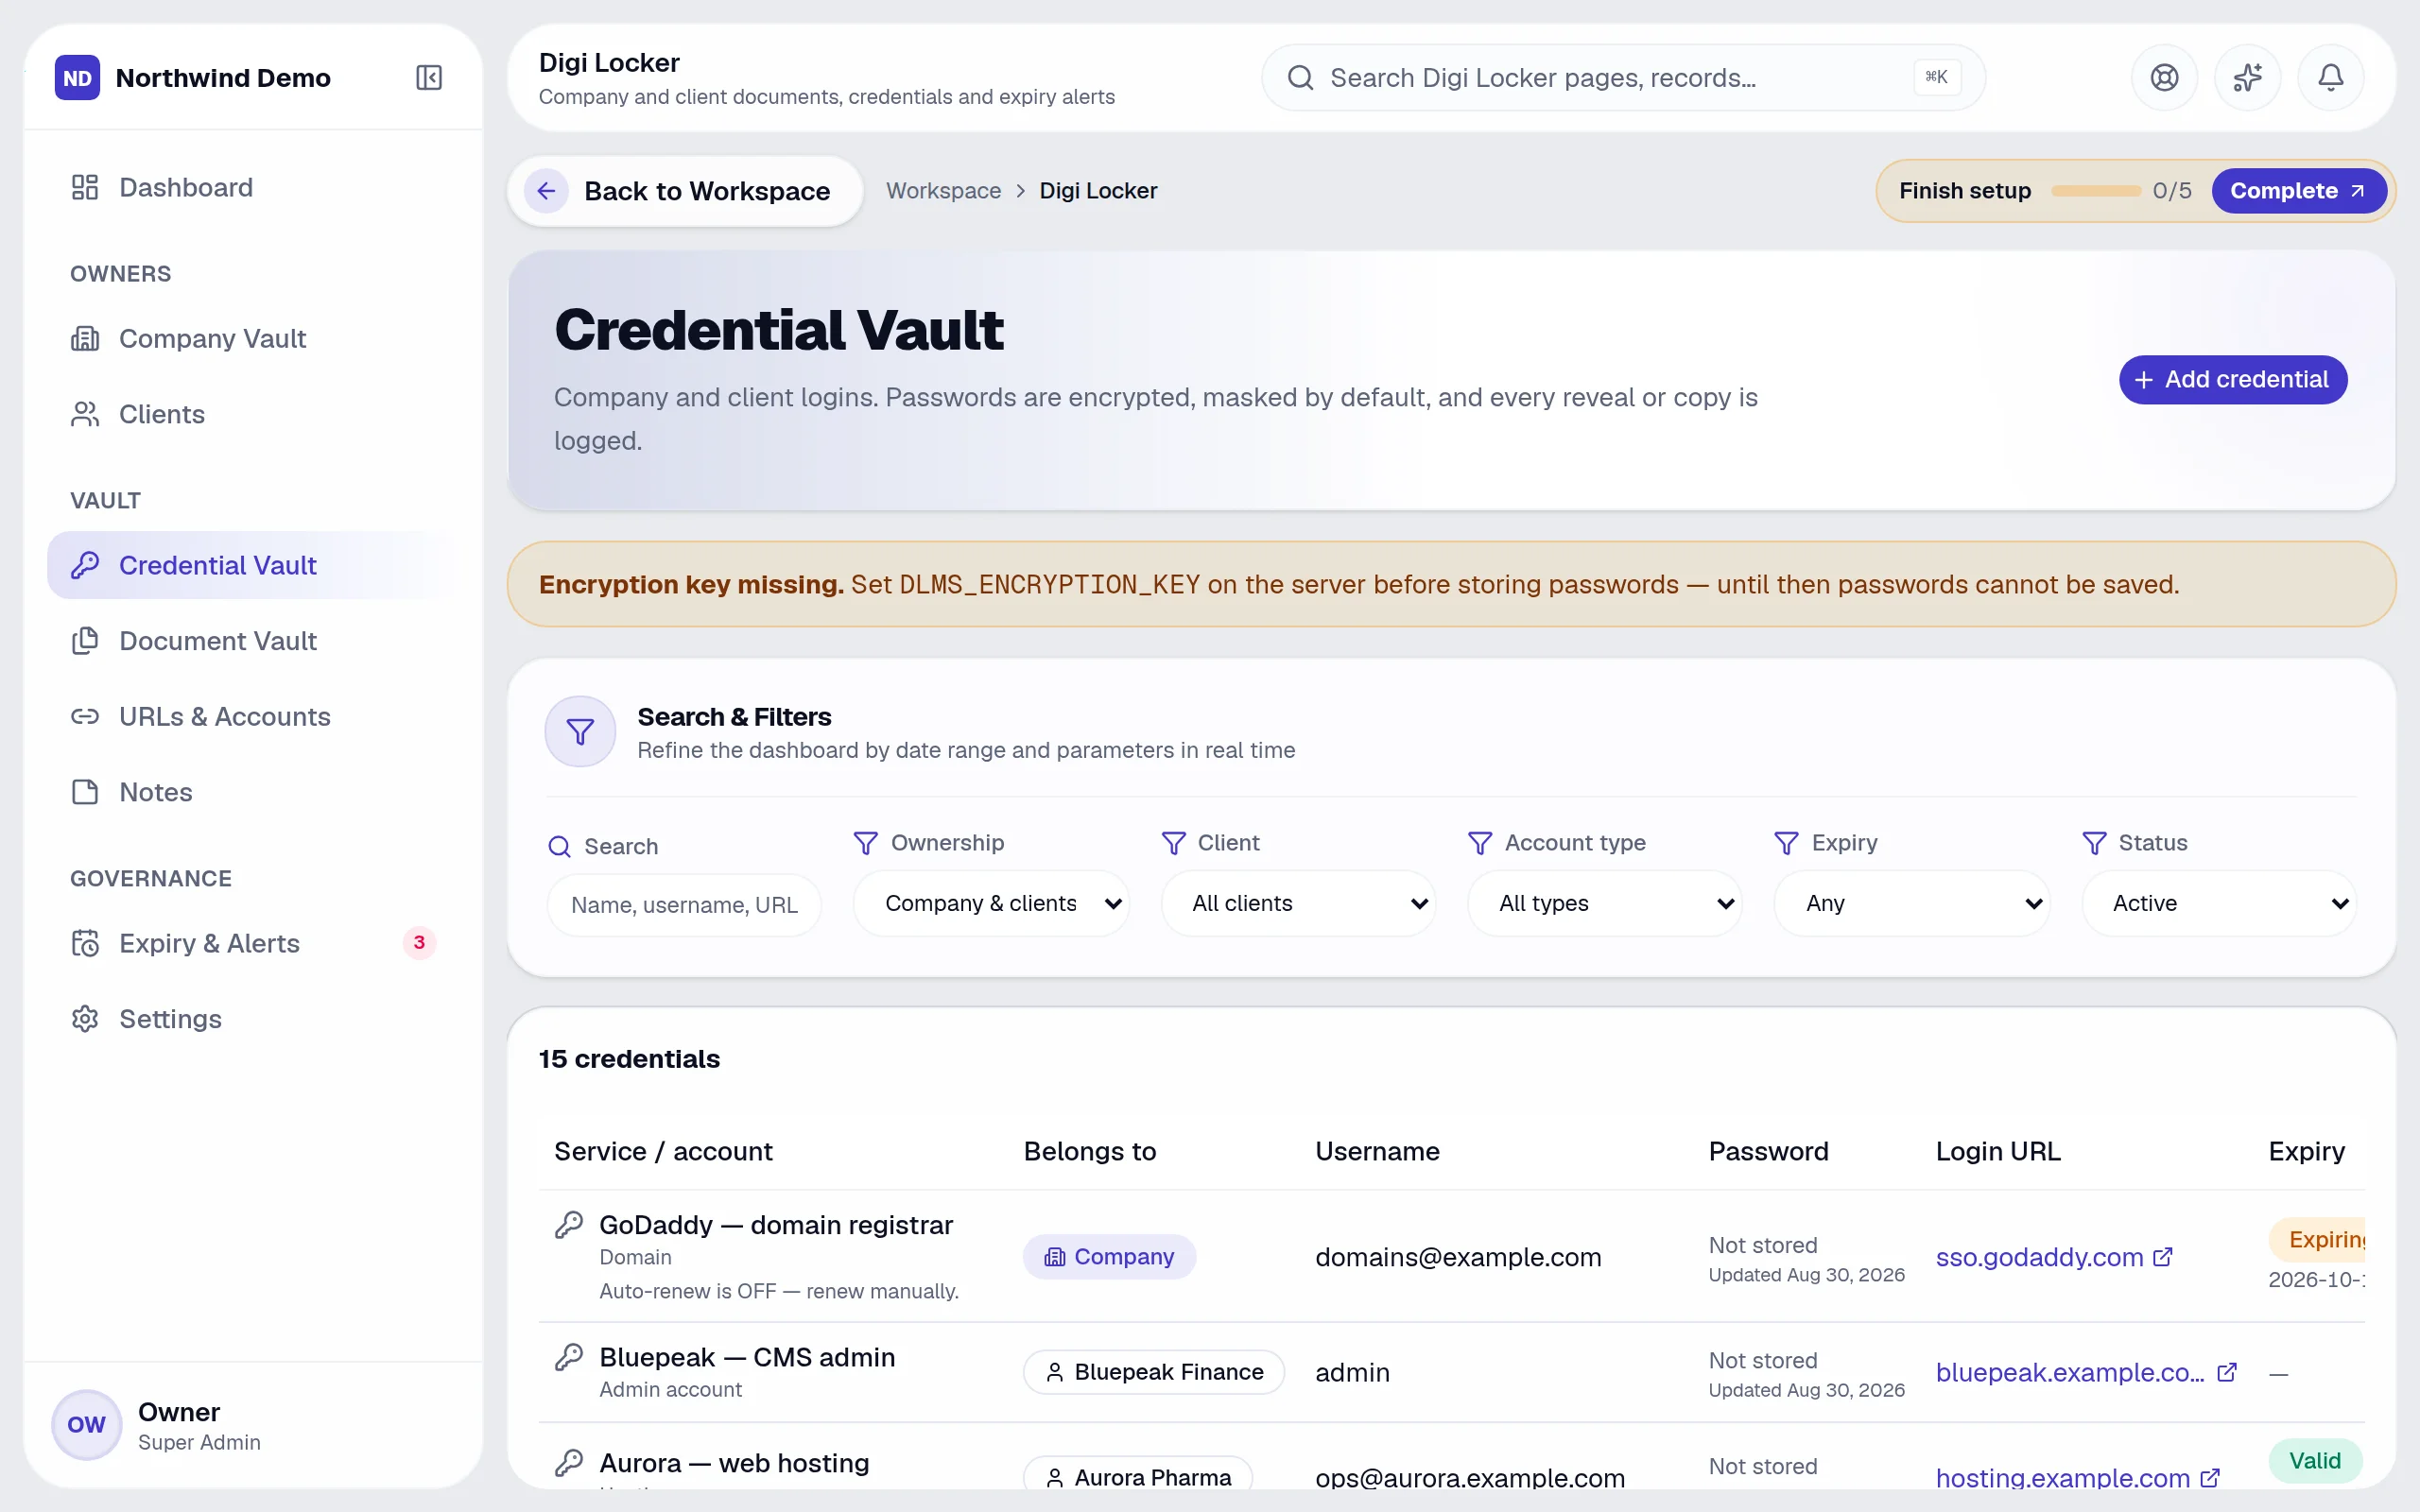2420x1512 pixels.
Task: Click the key icon beside GoDaddy row
Action: (569, 1225)
